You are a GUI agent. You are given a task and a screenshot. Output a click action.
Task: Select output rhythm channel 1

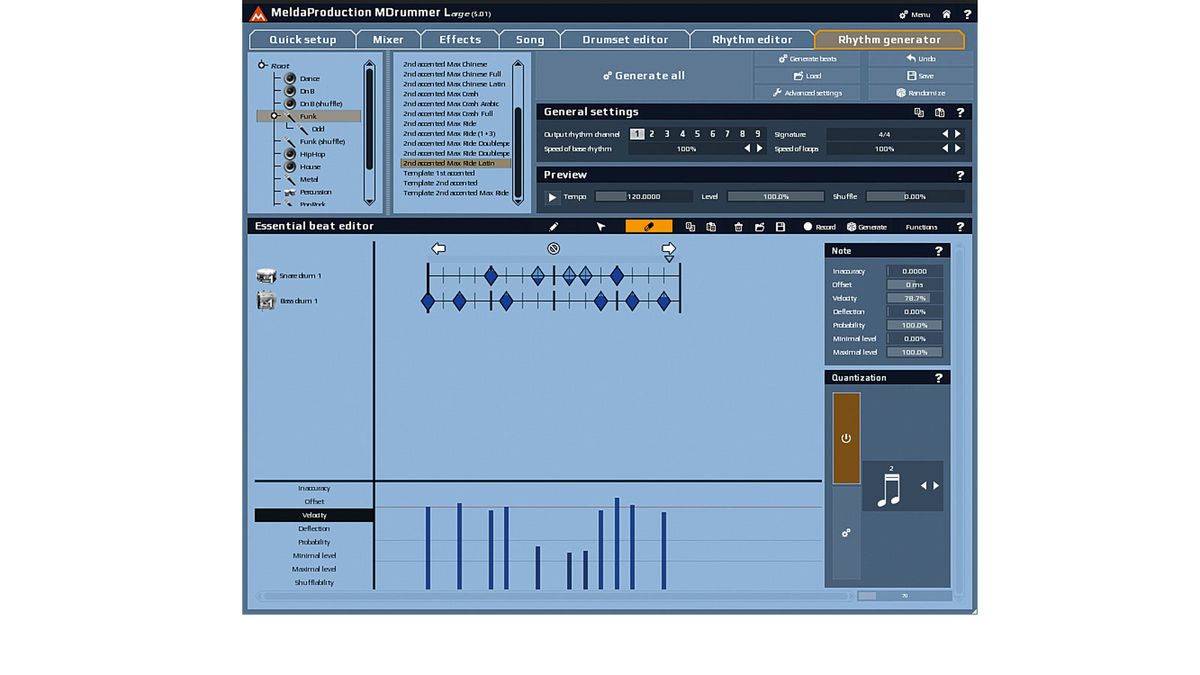[x=637, y=134]
